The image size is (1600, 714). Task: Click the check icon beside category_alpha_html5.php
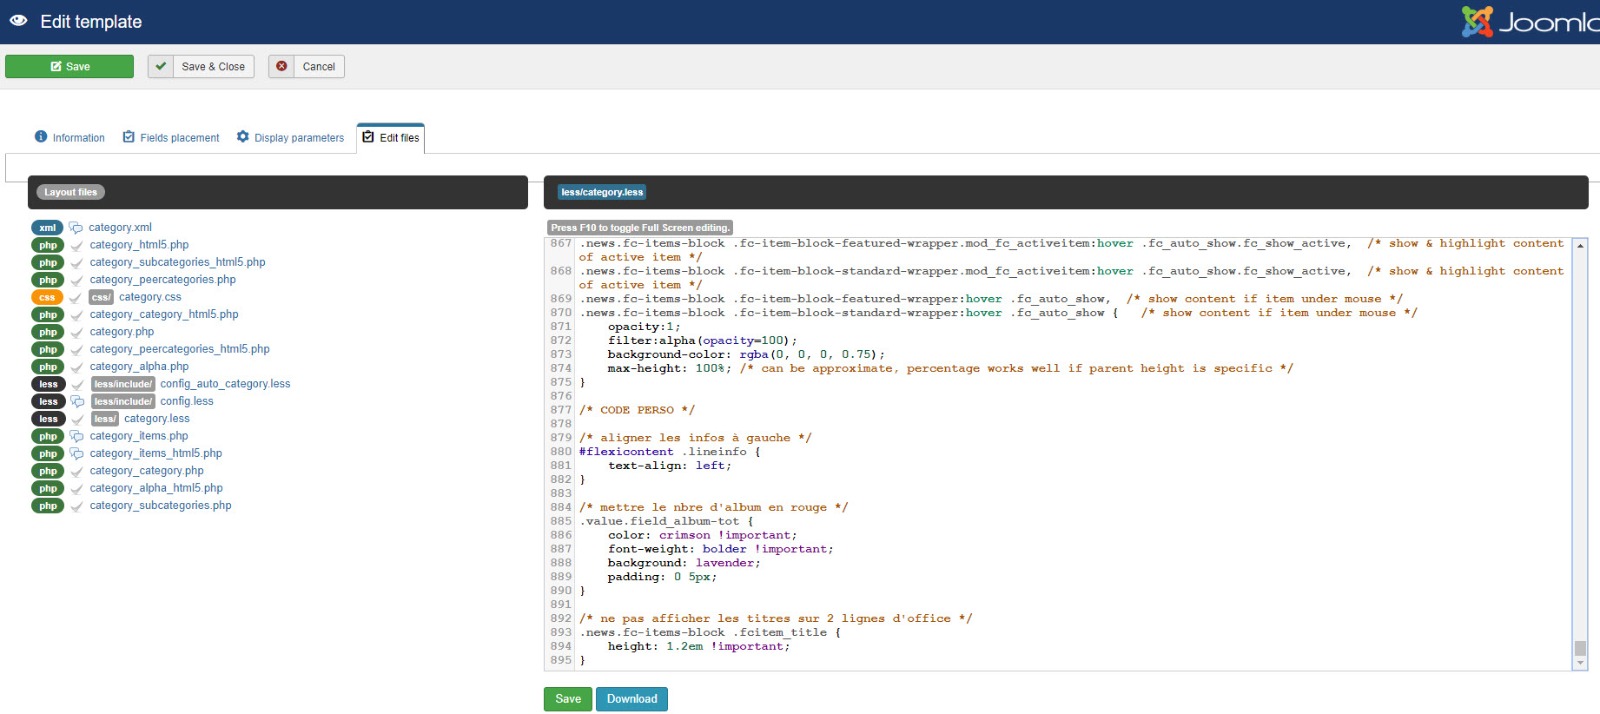click(x=77, y=489)
